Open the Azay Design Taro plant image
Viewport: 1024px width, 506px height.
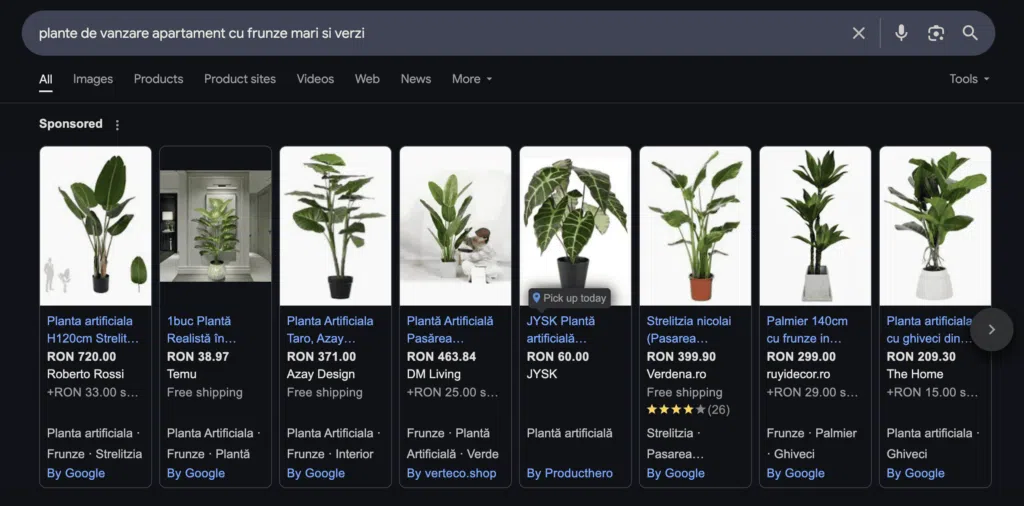pos(336,226)
